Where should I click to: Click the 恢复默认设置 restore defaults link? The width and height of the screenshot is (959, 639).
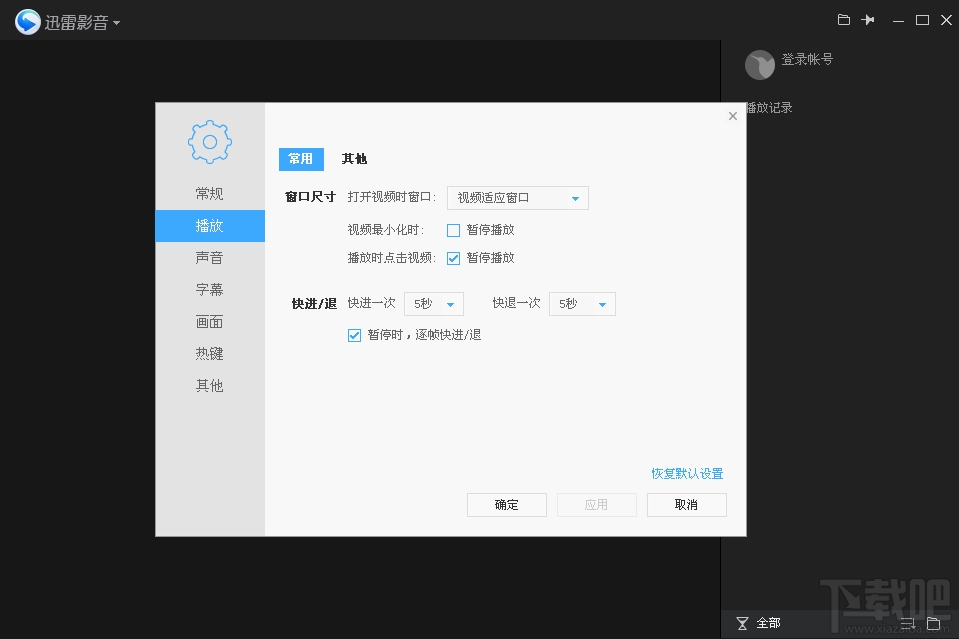[688, 473]
